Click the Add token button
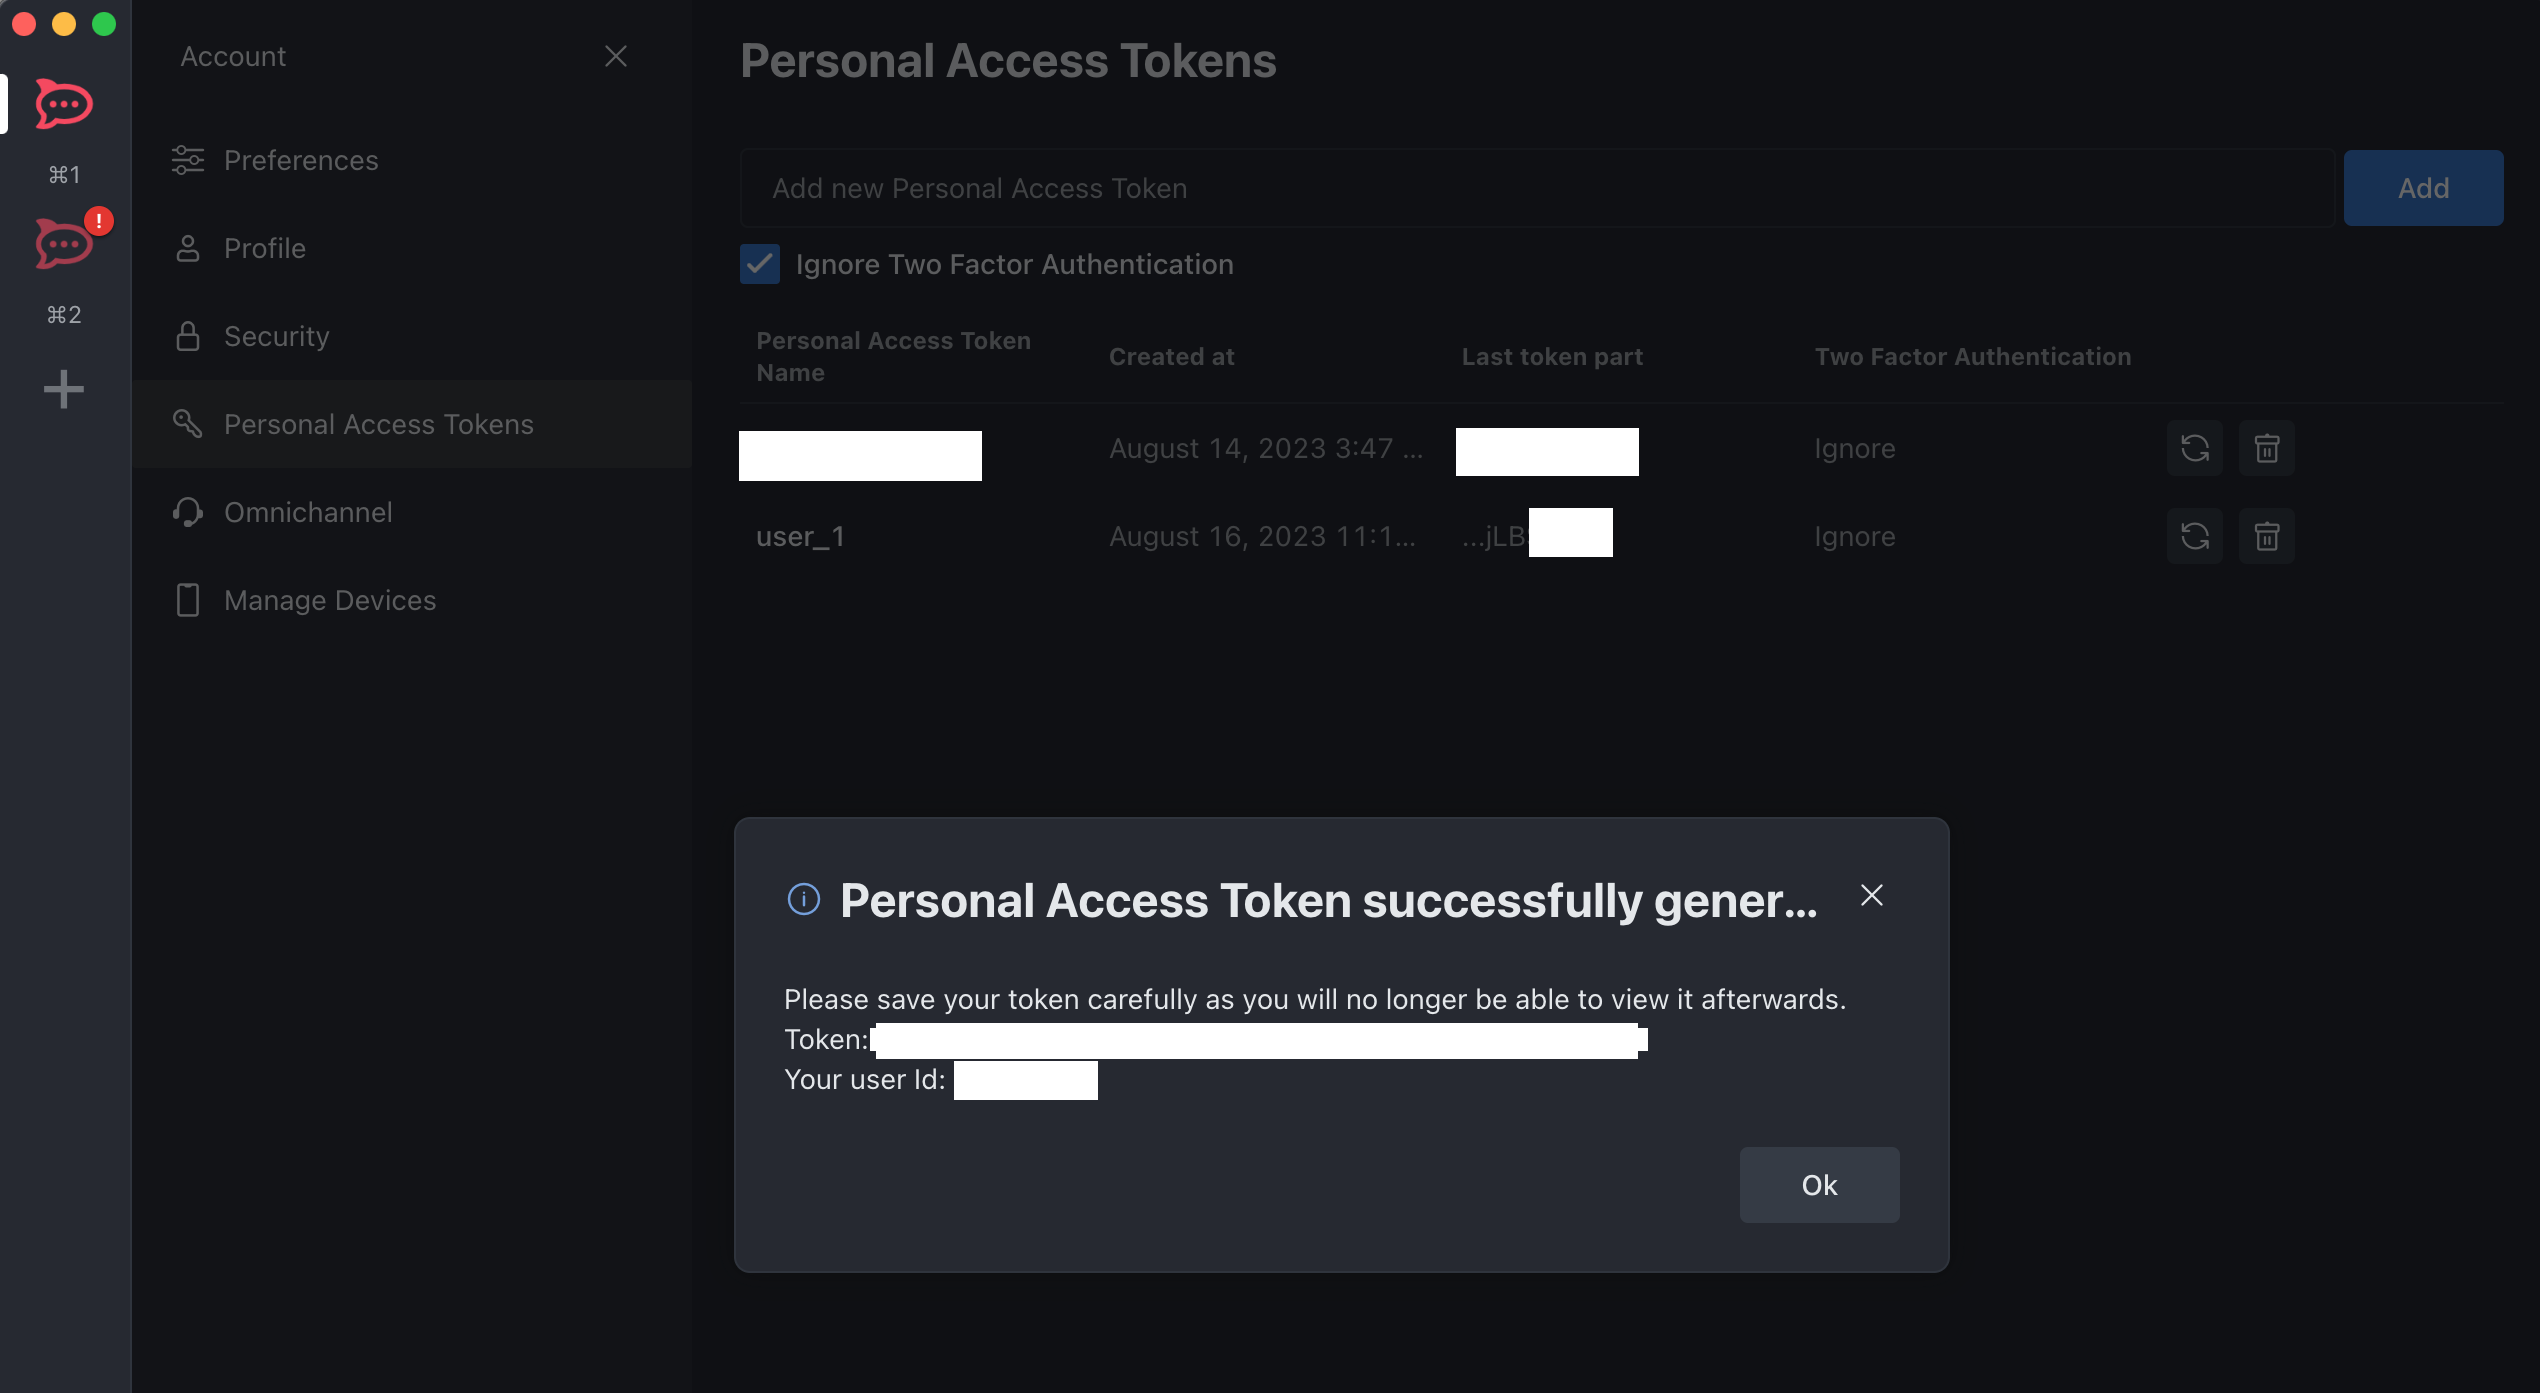2540x1393 pixels. coord(2424,188)
